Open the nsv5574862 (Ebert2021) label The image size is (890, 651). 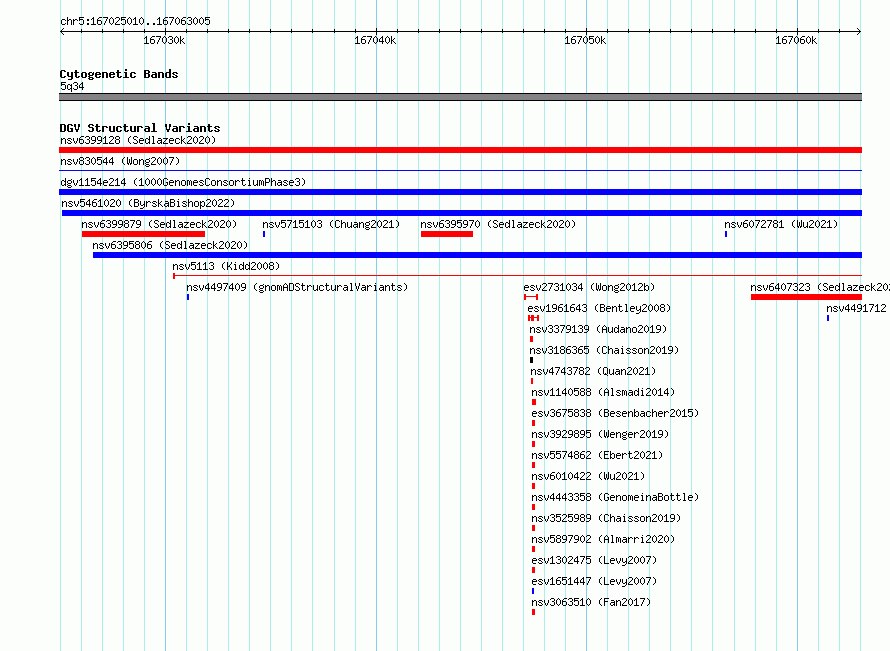(597, 455)
